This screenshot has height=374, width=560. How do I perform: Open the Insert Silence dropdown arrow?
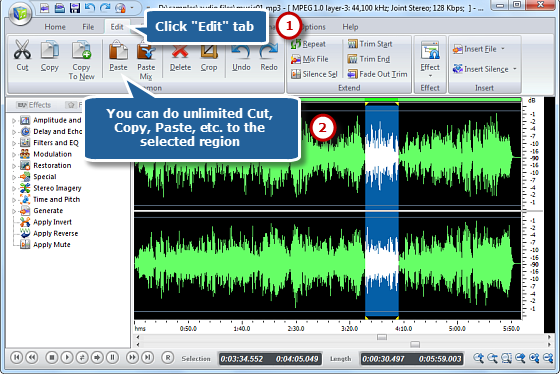515,69
